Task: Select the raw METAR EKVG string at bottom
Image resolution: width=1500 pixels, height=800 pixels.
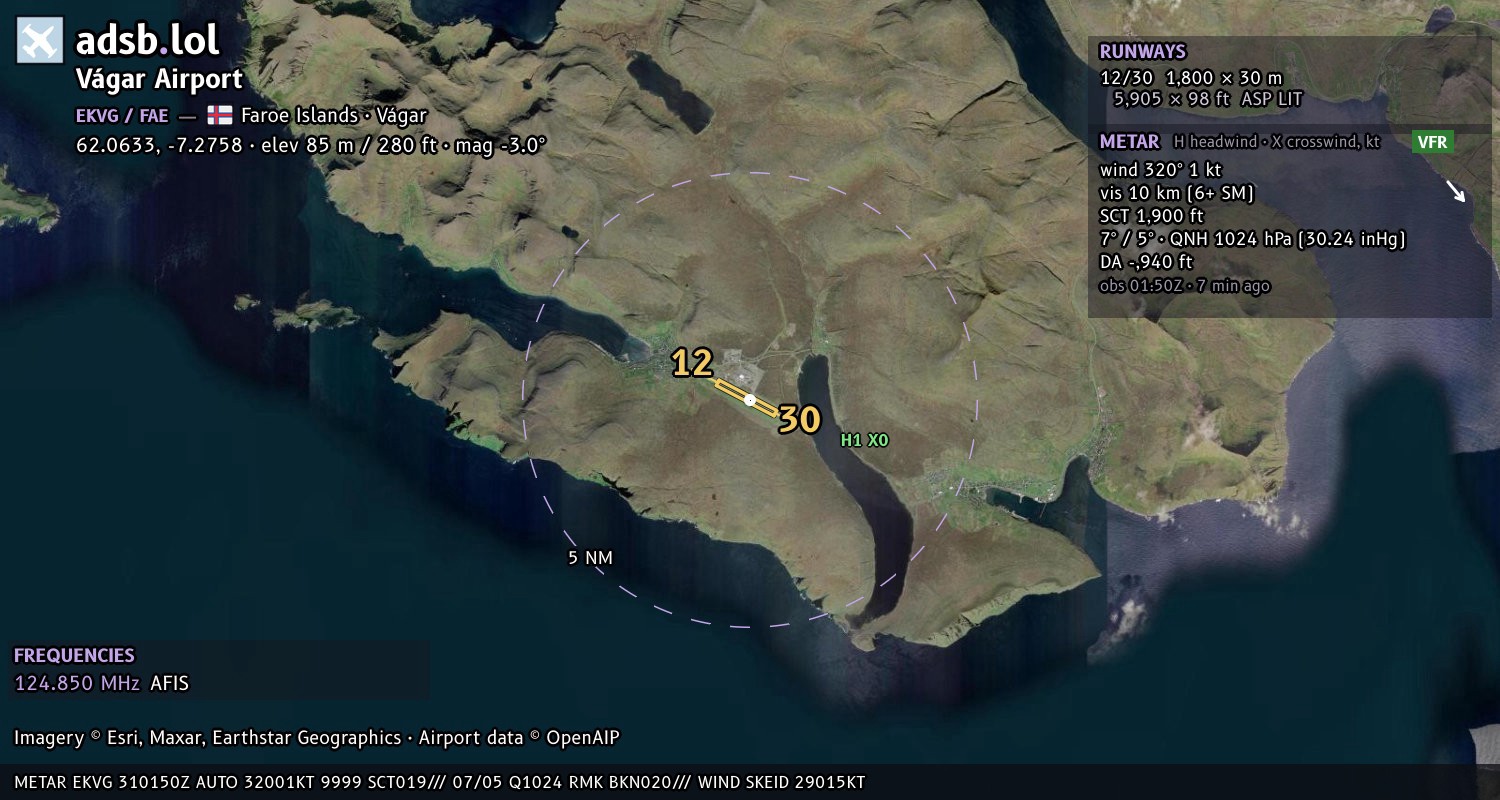Action: tap(440, 782)
